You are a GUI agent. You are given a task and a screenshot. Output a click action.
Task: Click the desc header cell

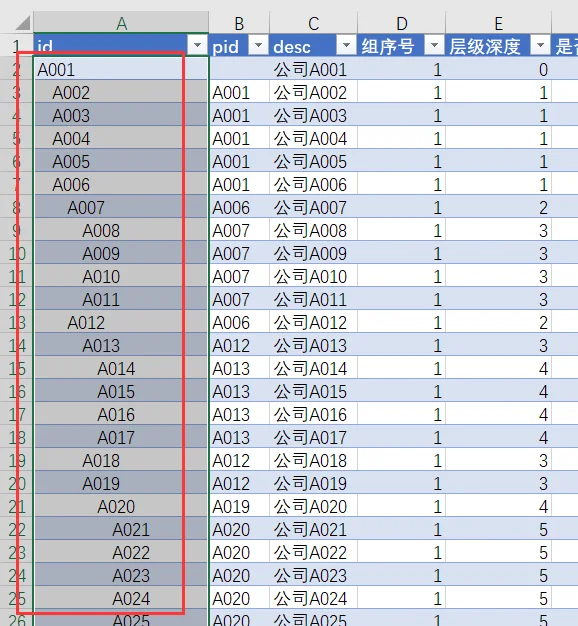(314, 46)
